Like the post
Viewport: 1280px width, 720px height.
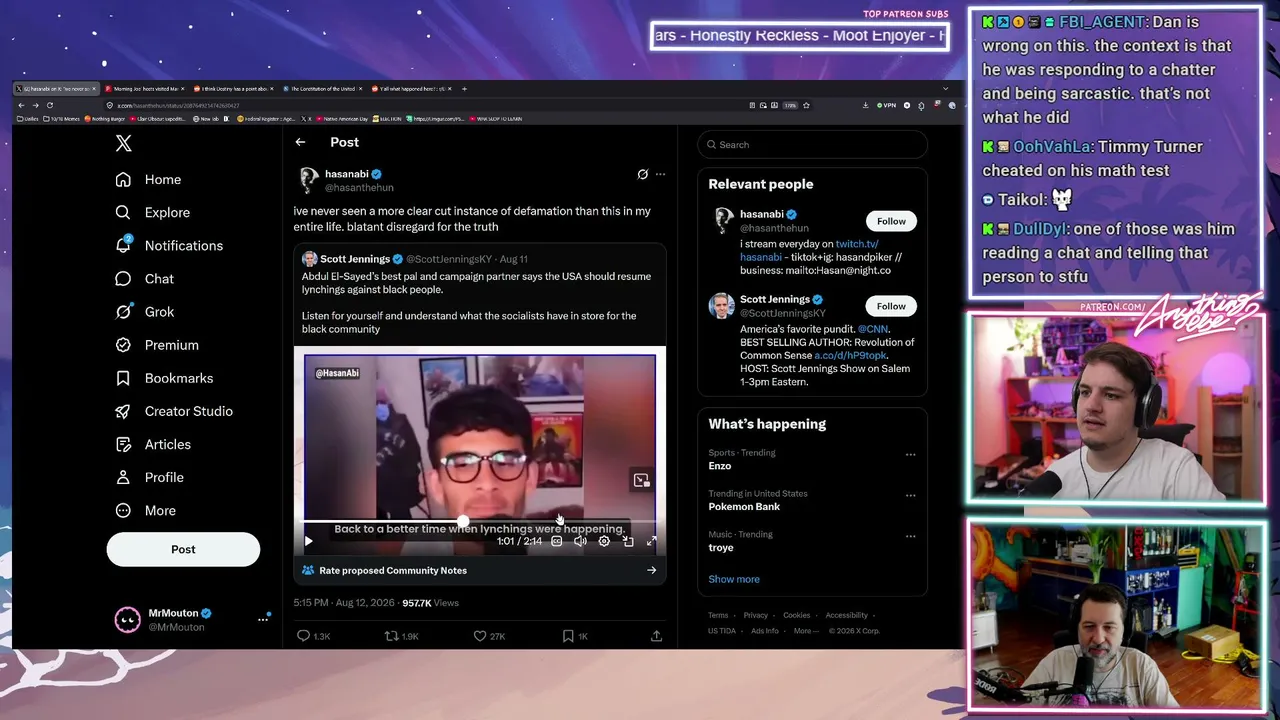coord(480,635)
